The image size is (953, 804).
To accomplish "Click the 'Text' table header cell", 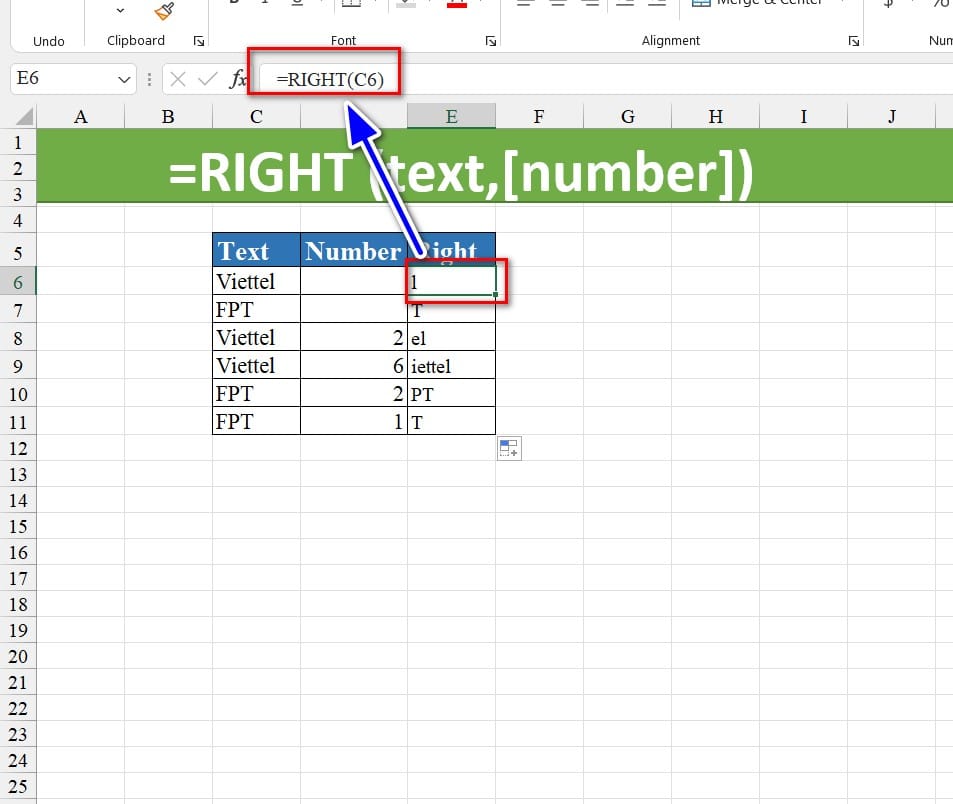I will pyautogui.click(x=256, y=251).
